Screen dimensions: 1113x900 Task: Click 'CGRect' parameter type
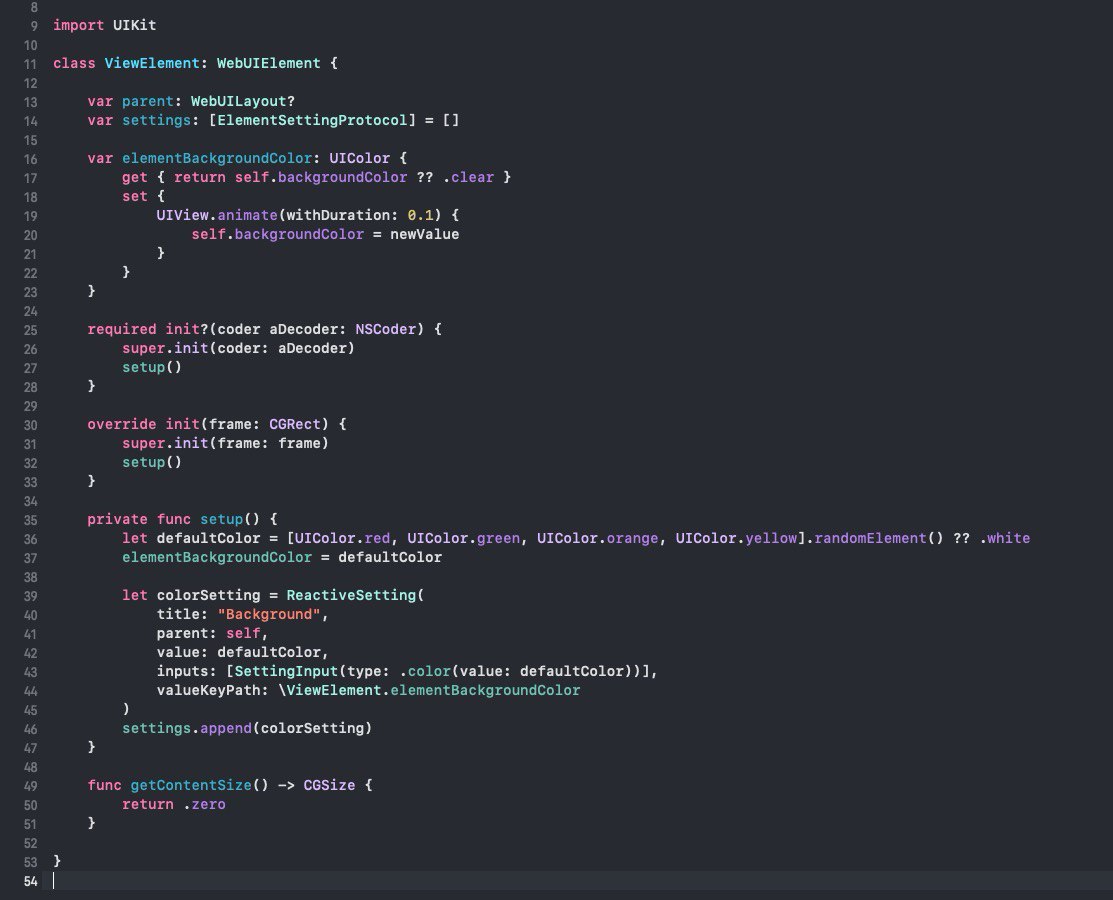295,424
